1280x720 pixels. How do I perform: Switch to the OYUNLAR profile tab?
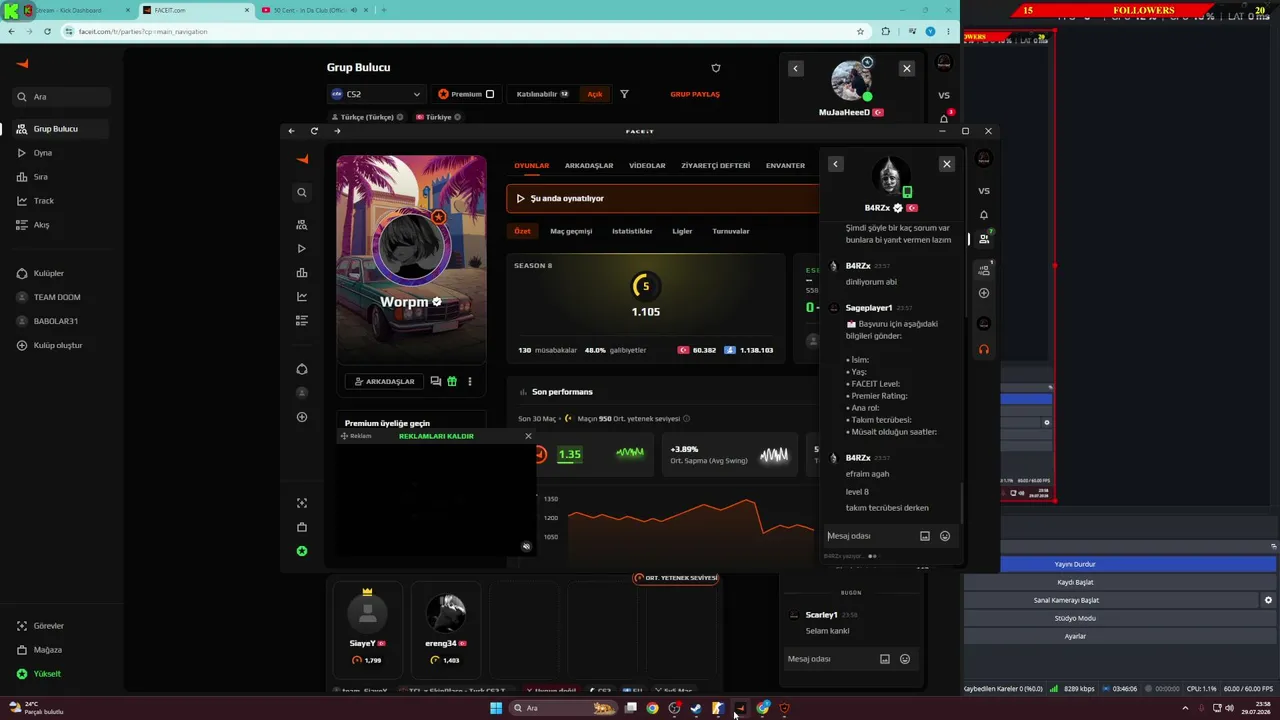(x=531, y=166)
